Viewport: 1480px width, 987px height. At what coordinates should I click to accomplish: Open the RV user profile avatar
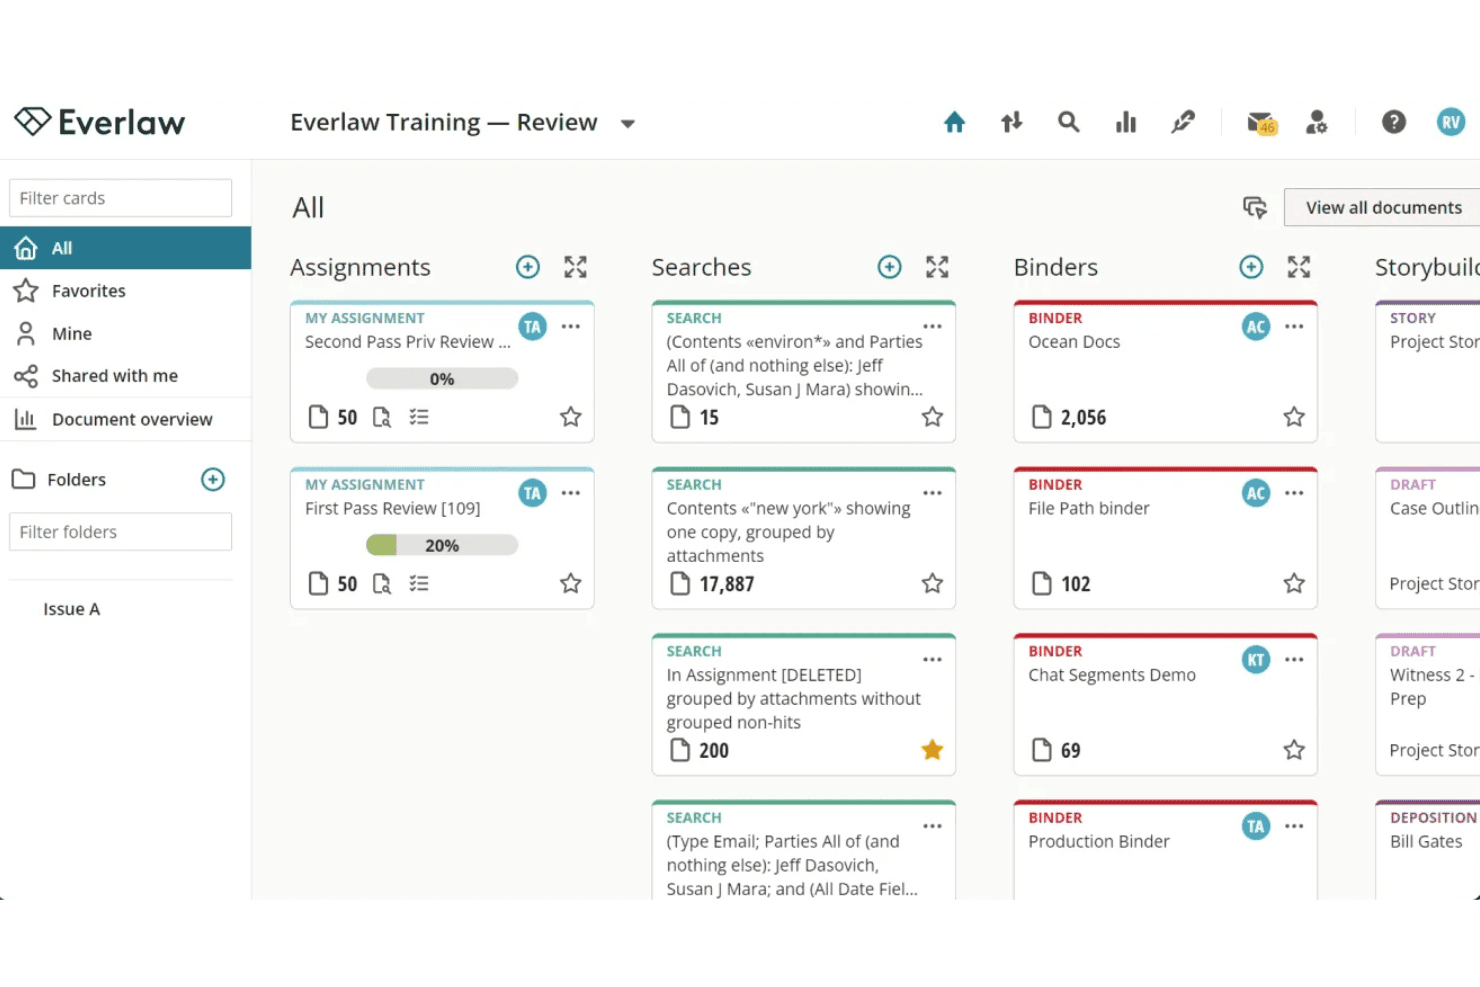(x=1451, y=122)
